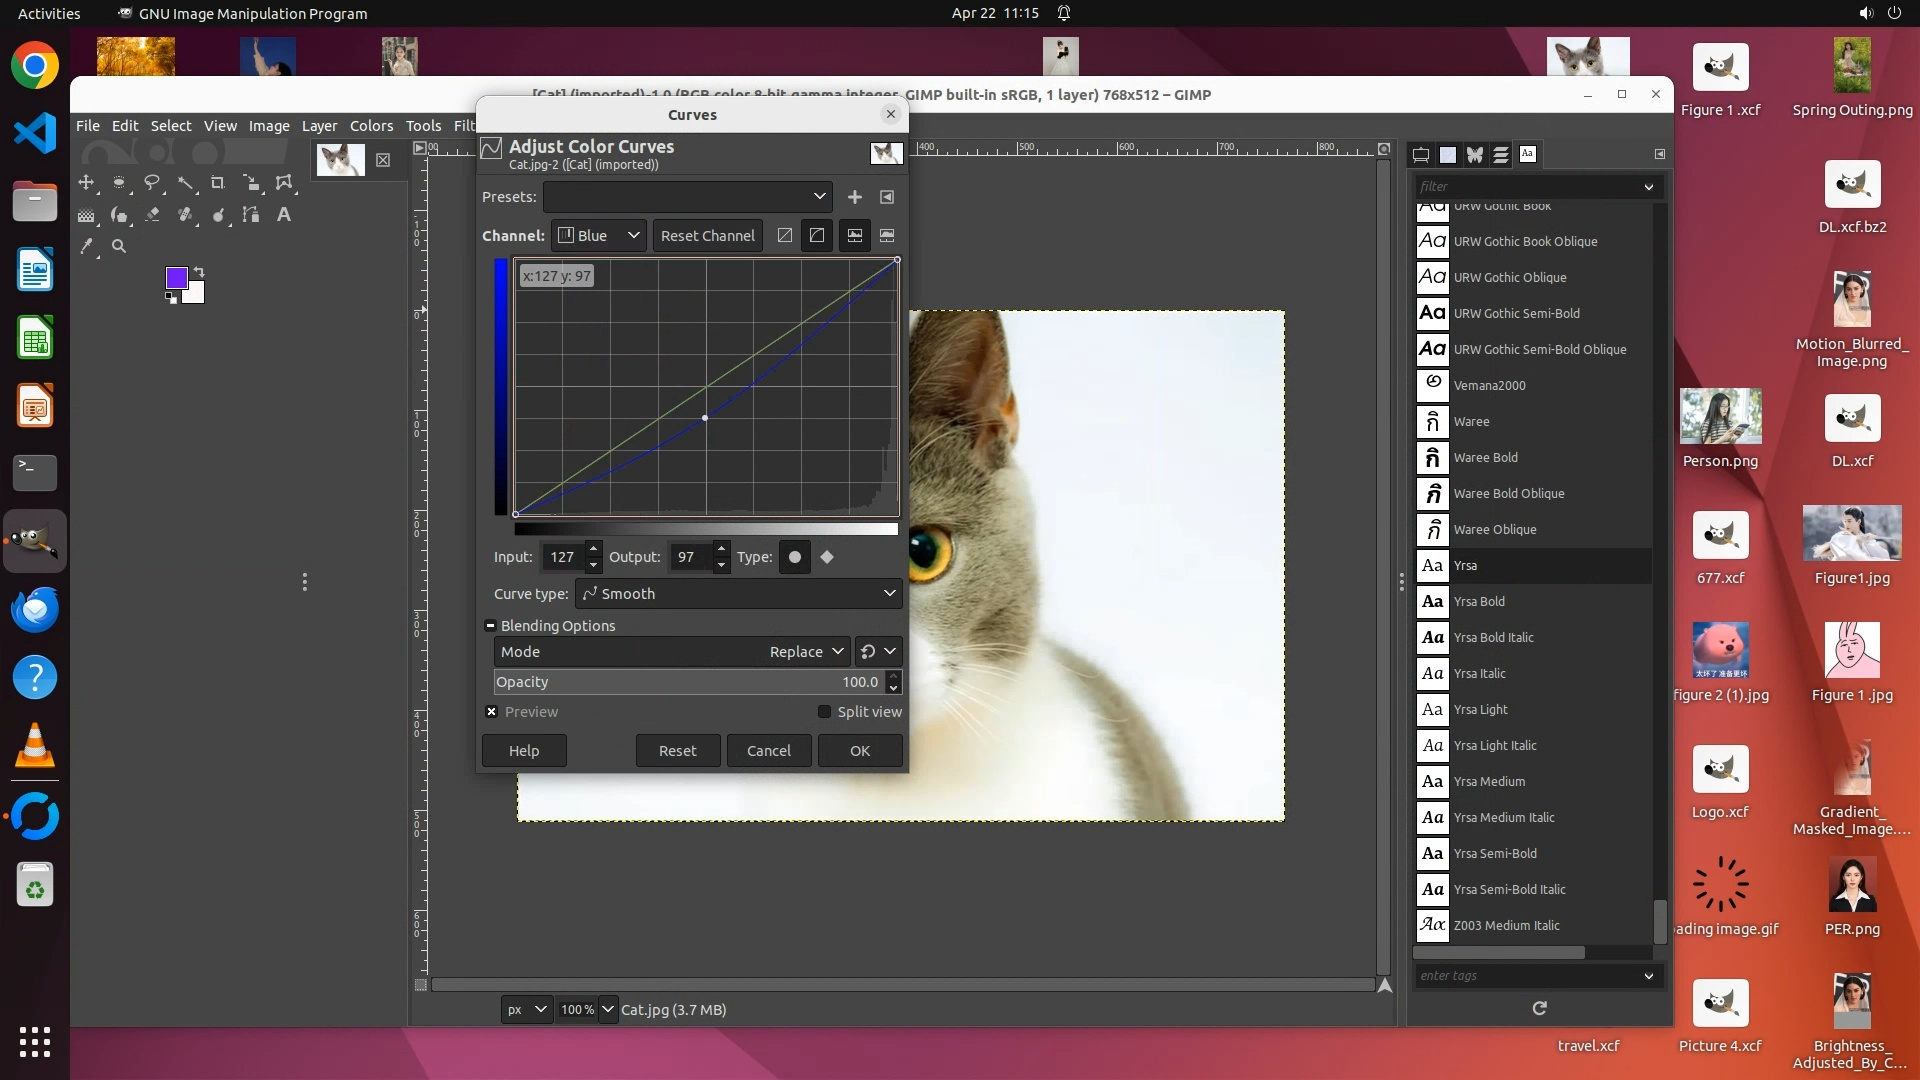Enable the Split view checkbox

(824, 712)
